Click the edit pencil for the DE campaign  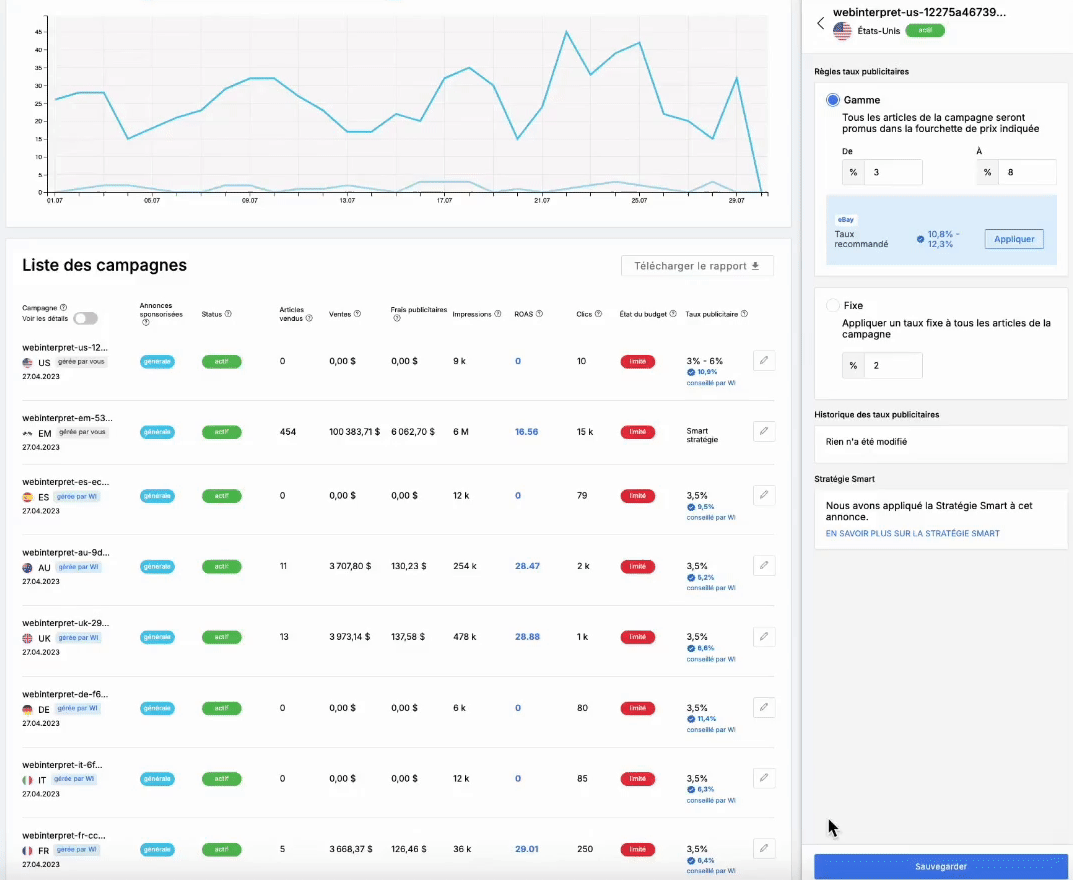(763, 708)
